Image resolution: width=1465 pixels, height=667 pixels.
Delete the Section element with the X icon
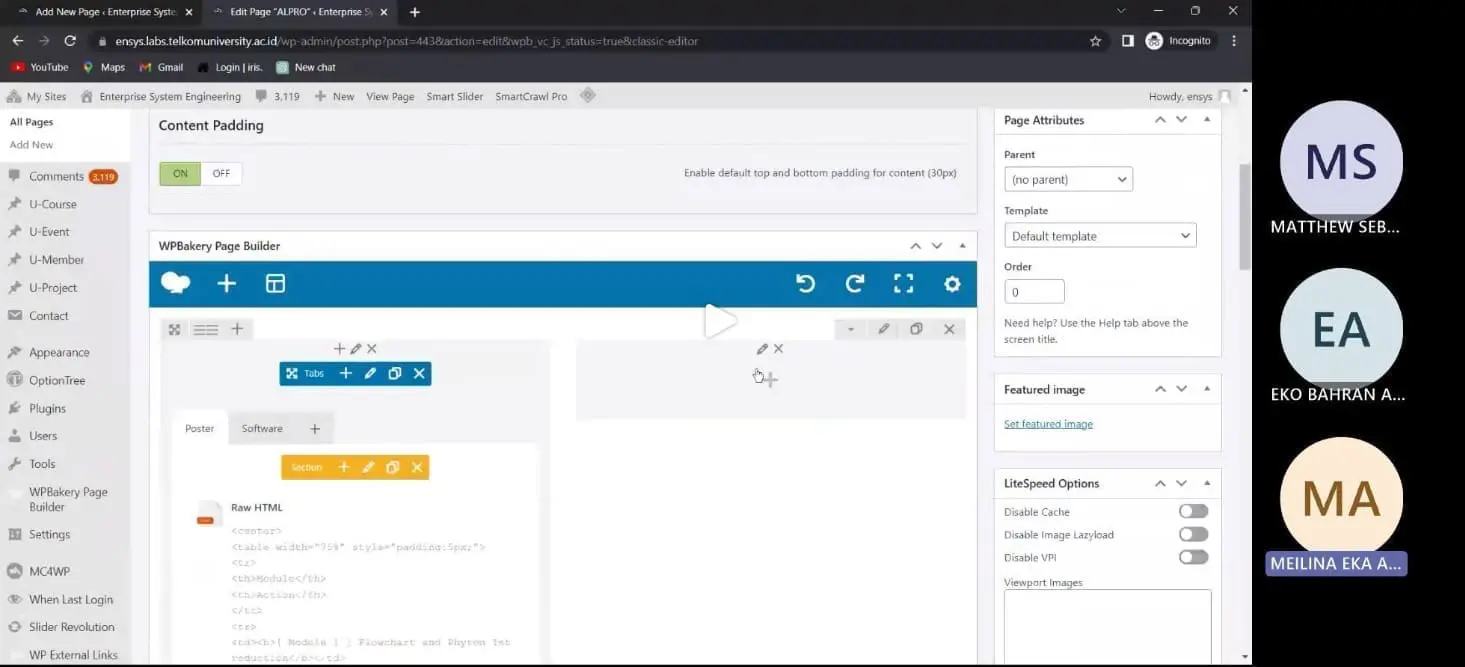point(417,467)
